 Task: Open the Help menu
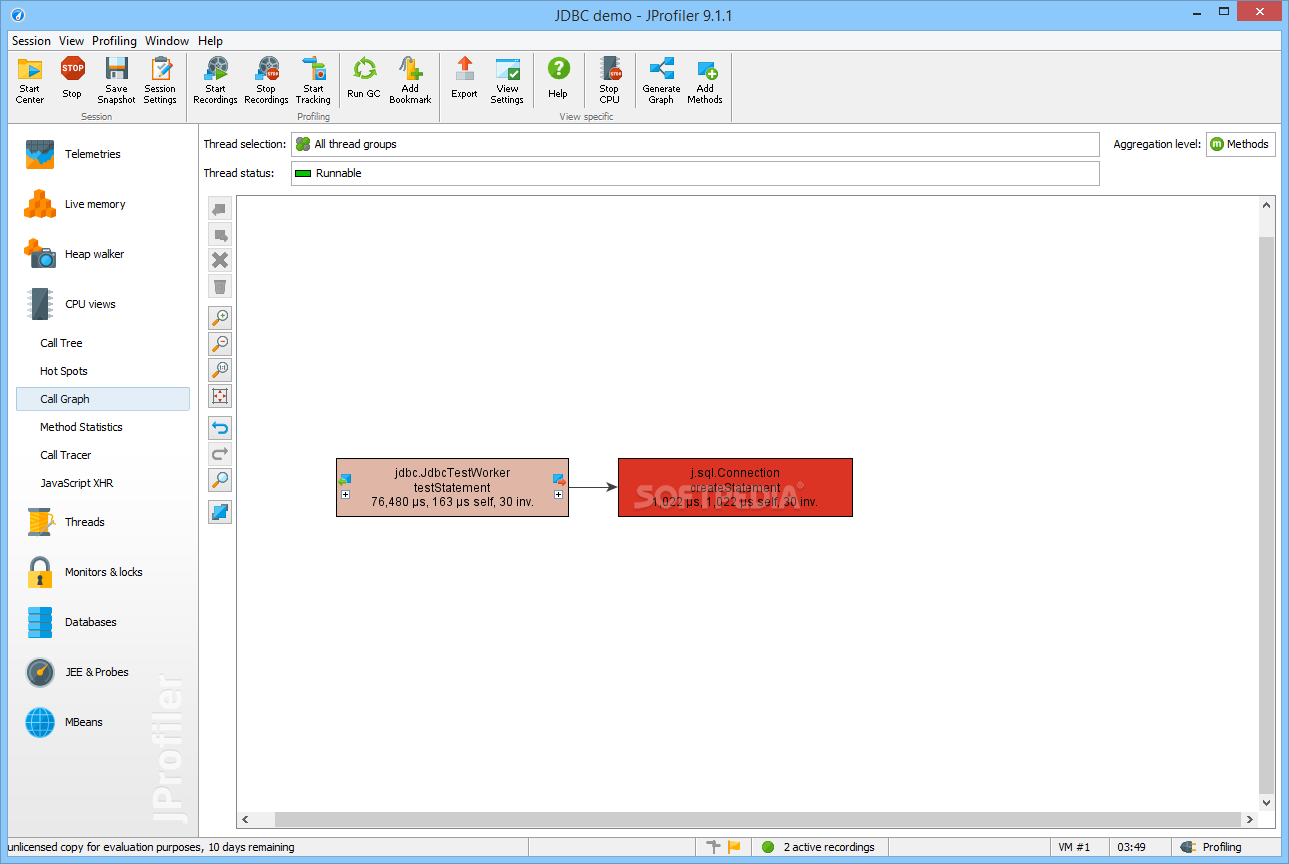click(x=210, y=41)
